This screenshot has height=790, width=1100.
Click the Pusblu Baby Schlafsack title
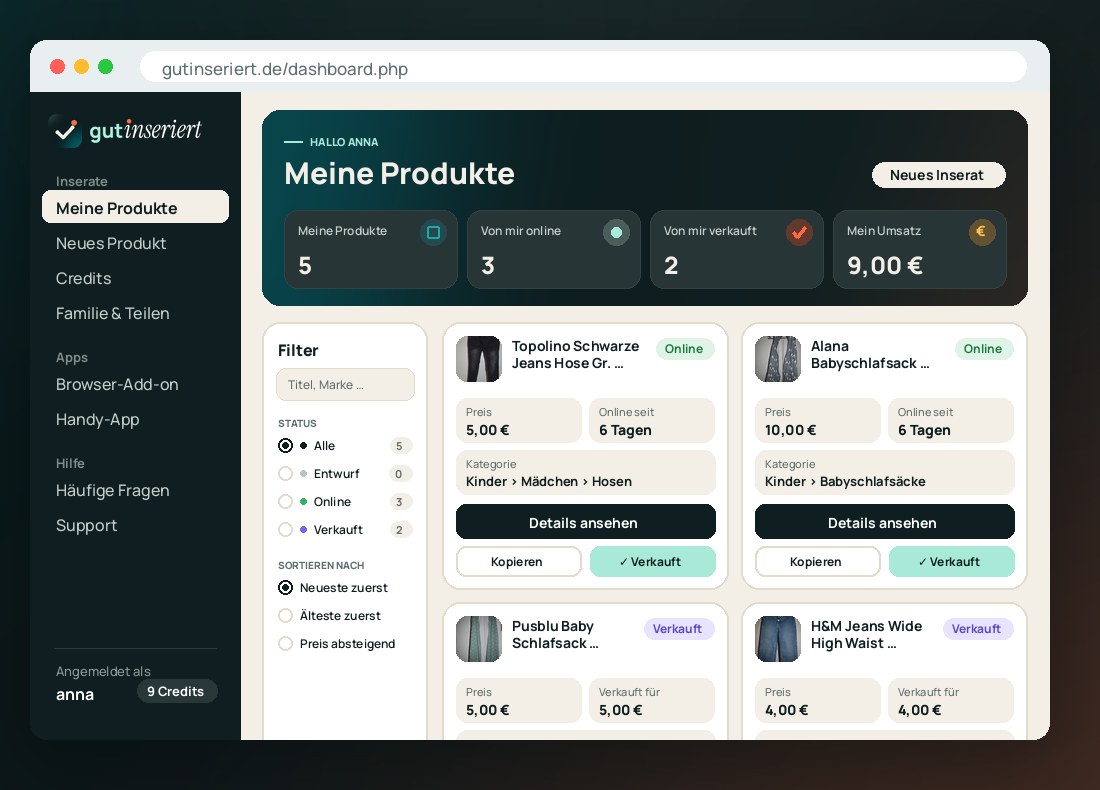555,634
